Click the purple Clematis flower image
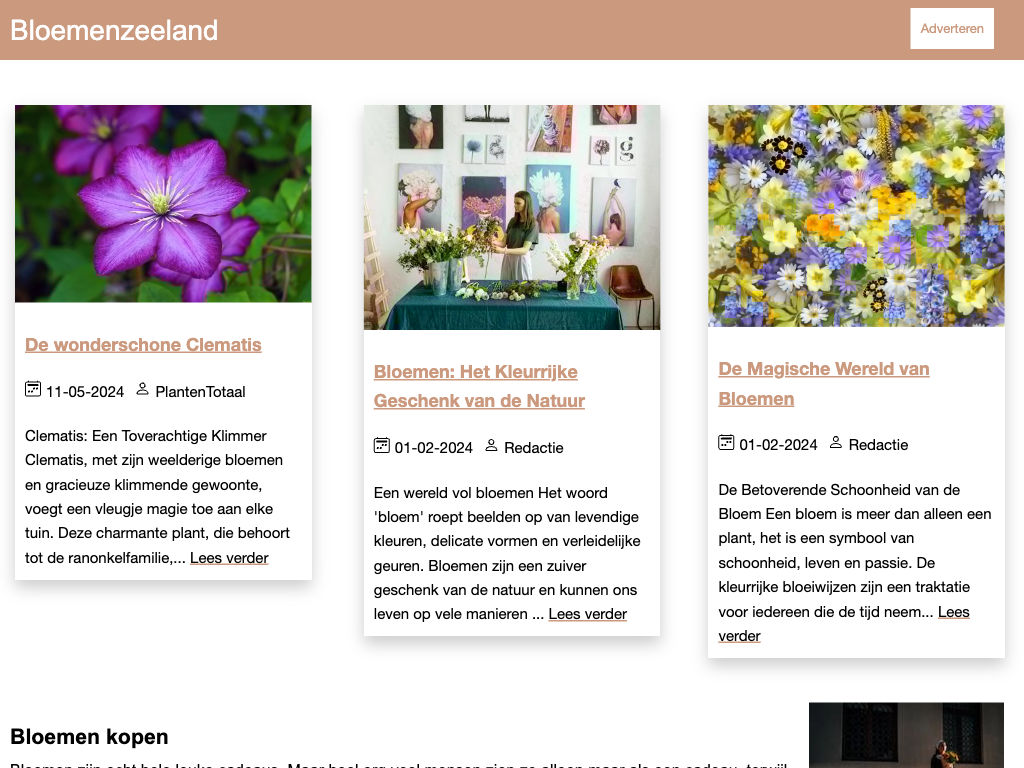This screenshot has height=768, width=1024. (163, 204)
